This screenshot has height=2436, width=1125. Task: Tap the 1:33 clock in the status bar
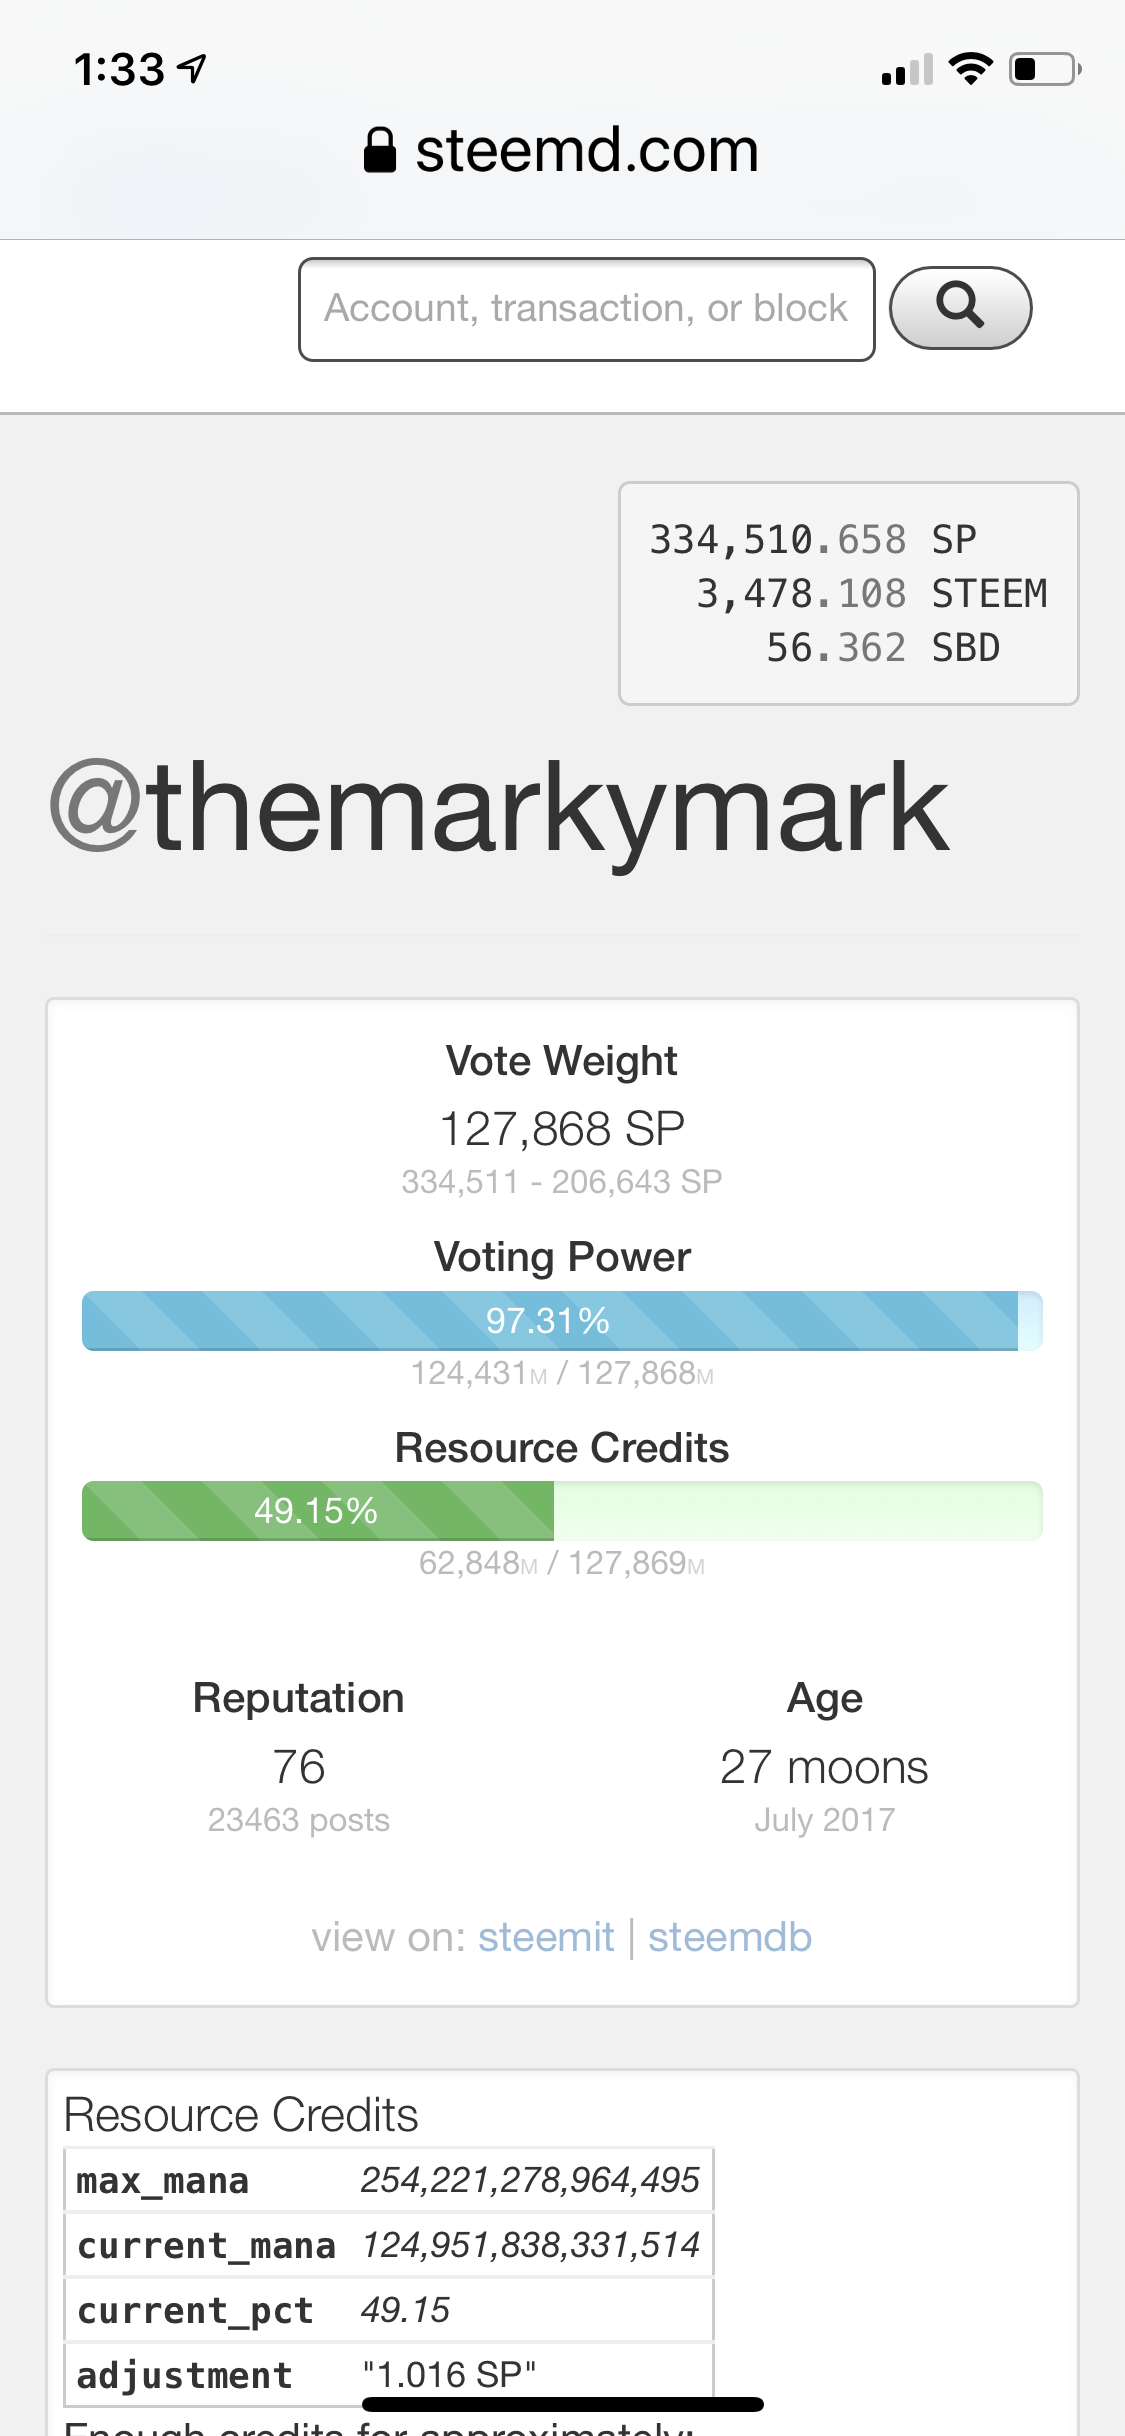click(119, 69)
